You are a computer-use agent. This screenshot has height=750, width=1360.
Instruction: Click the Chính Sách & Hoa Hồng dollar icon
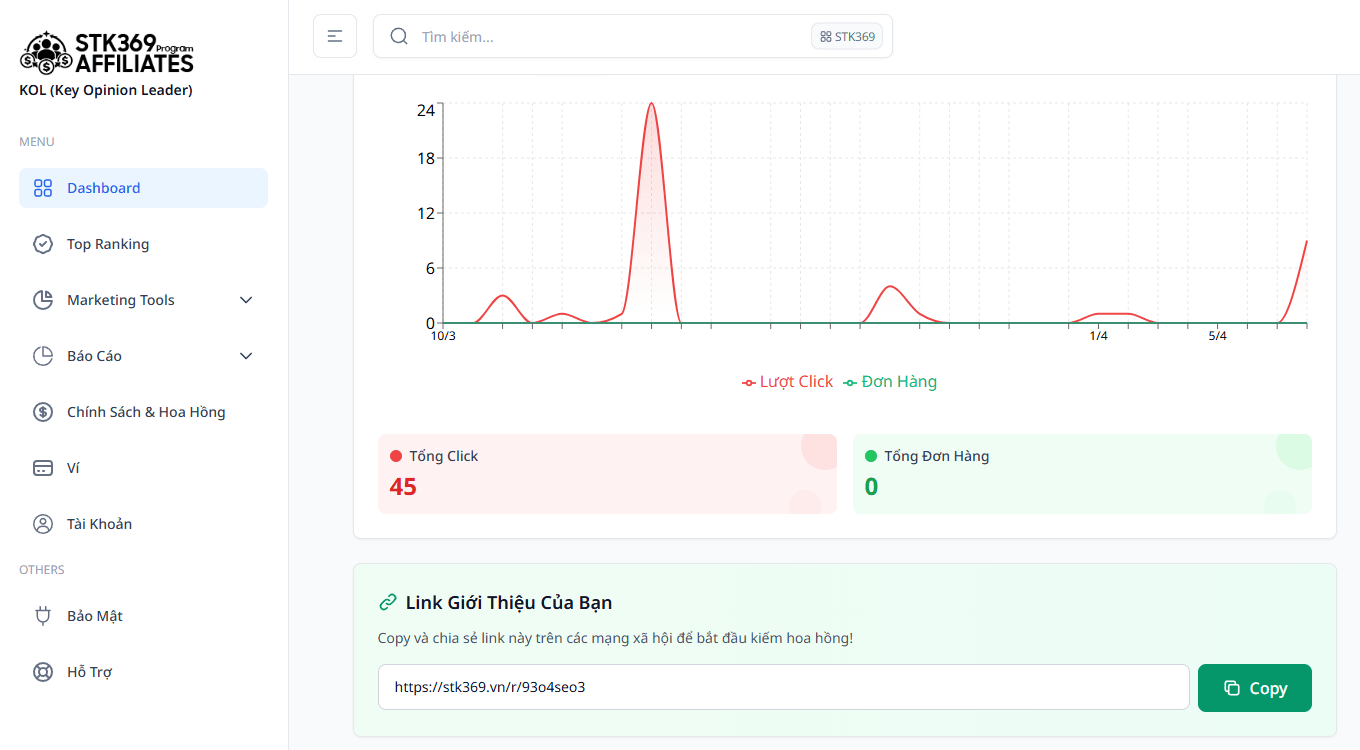[43, 412]
